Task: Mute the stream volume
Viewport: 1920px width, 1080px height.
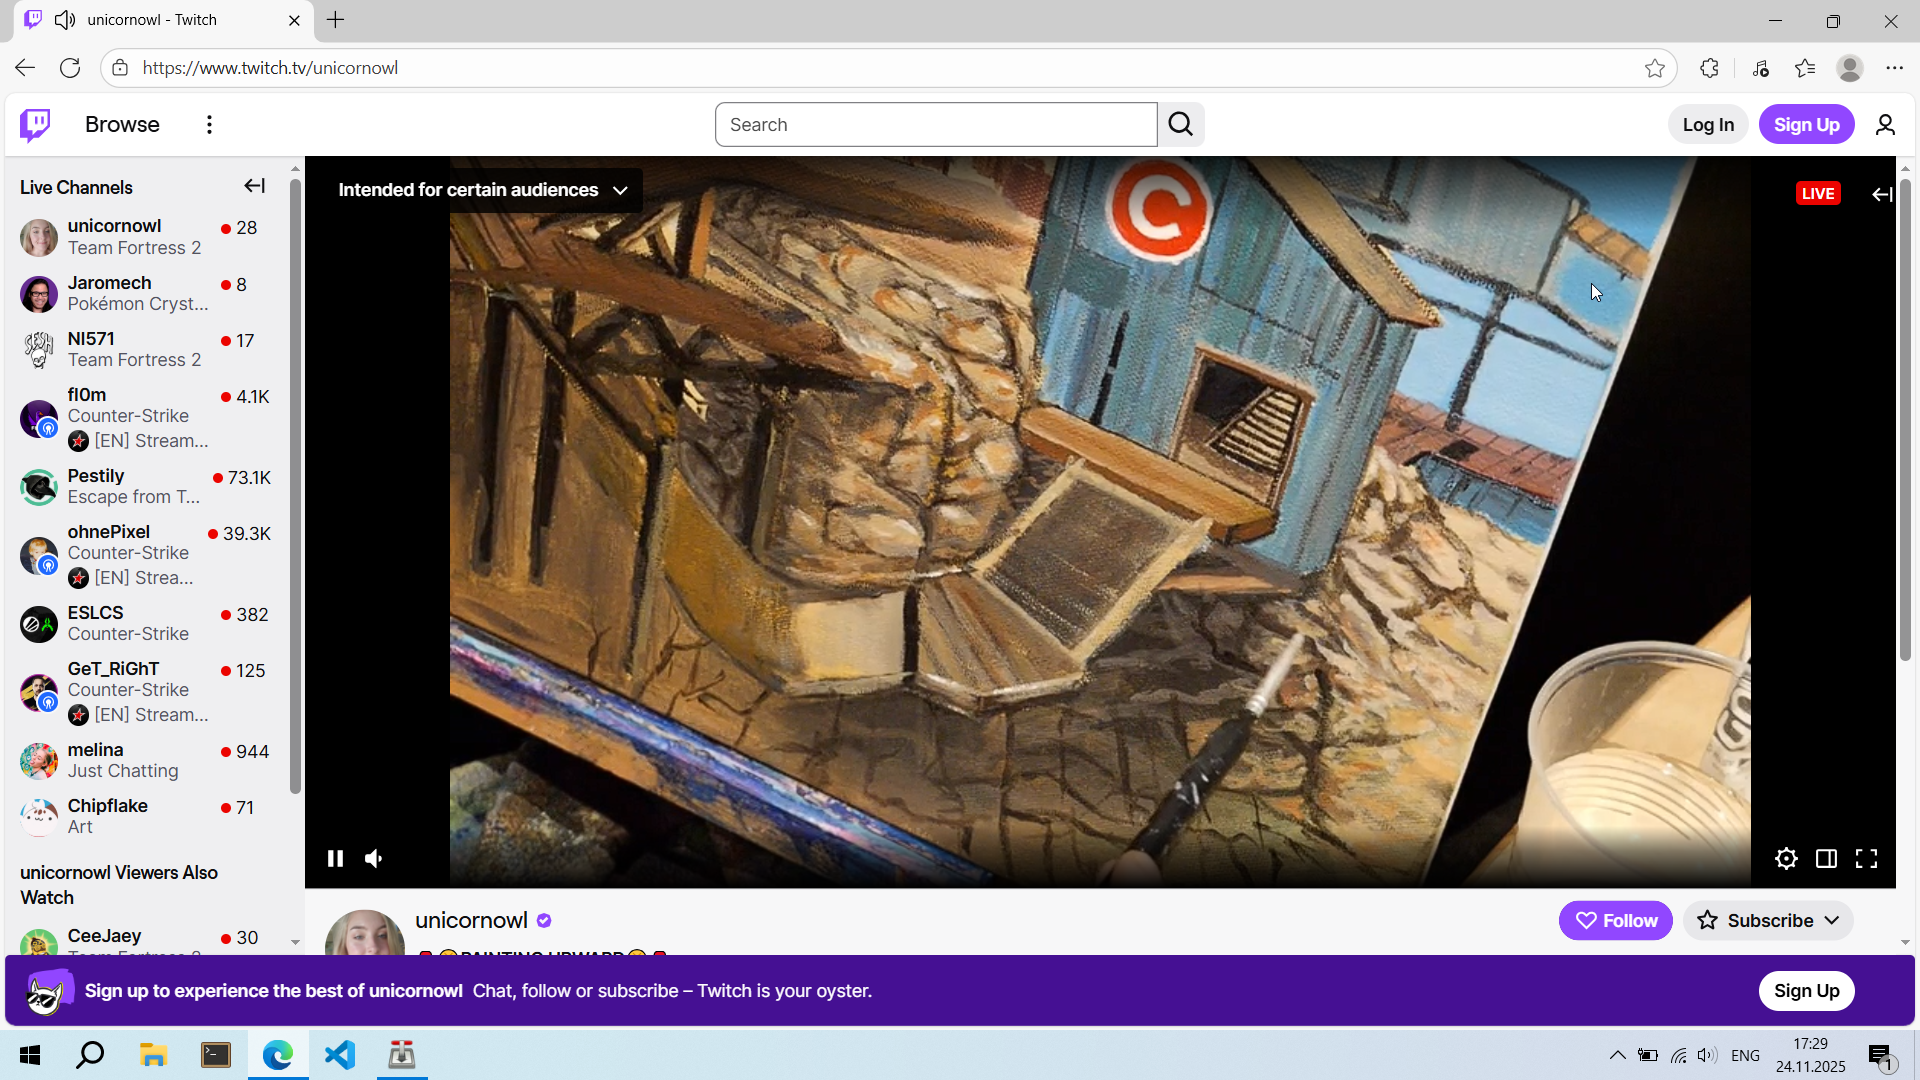Action: [x=374, y=859]
